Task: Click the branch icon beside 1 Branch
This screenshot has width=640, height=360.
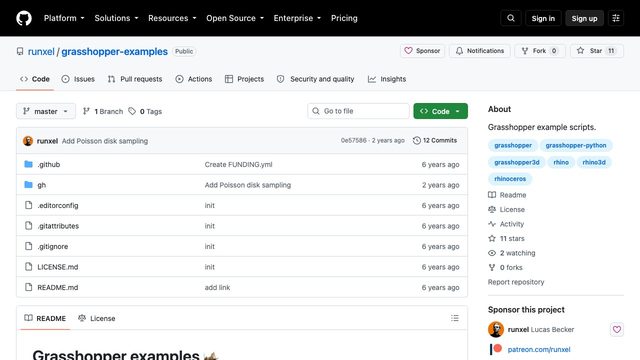Action: coord(86,111)
